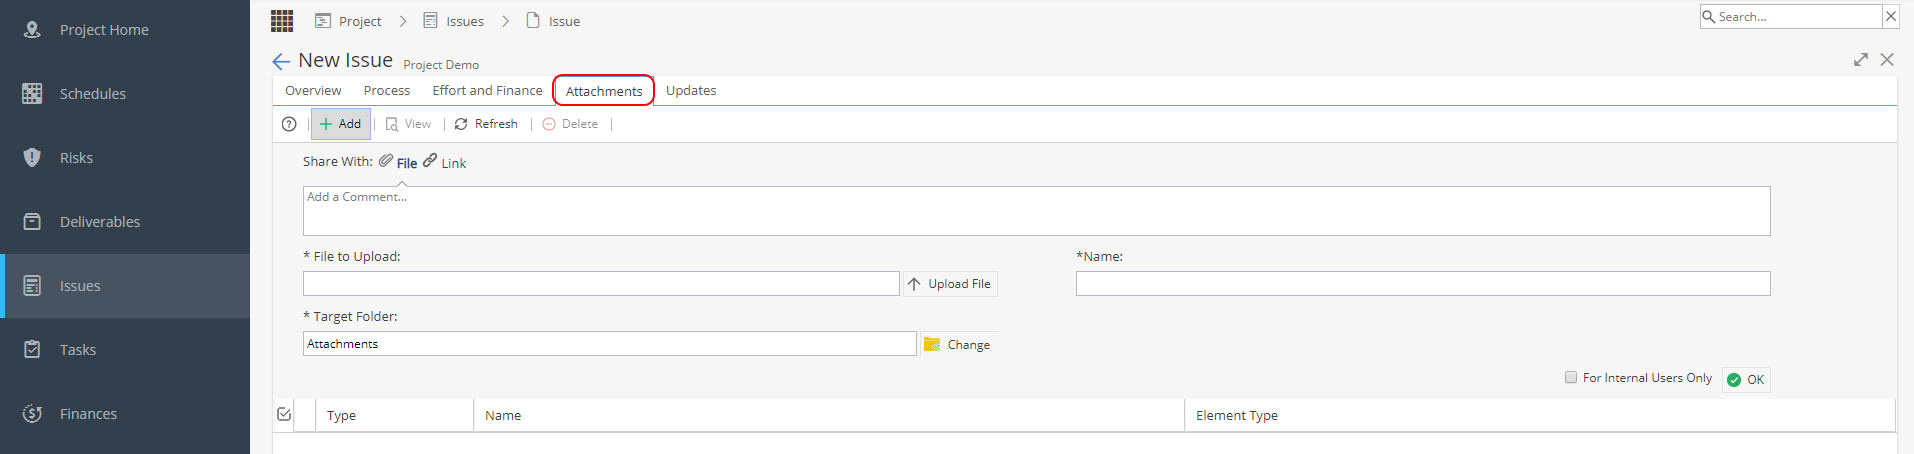Click the Risks shield icon in sidebar
This screenshot has height=454, width=1914.
tap(32, 158)
